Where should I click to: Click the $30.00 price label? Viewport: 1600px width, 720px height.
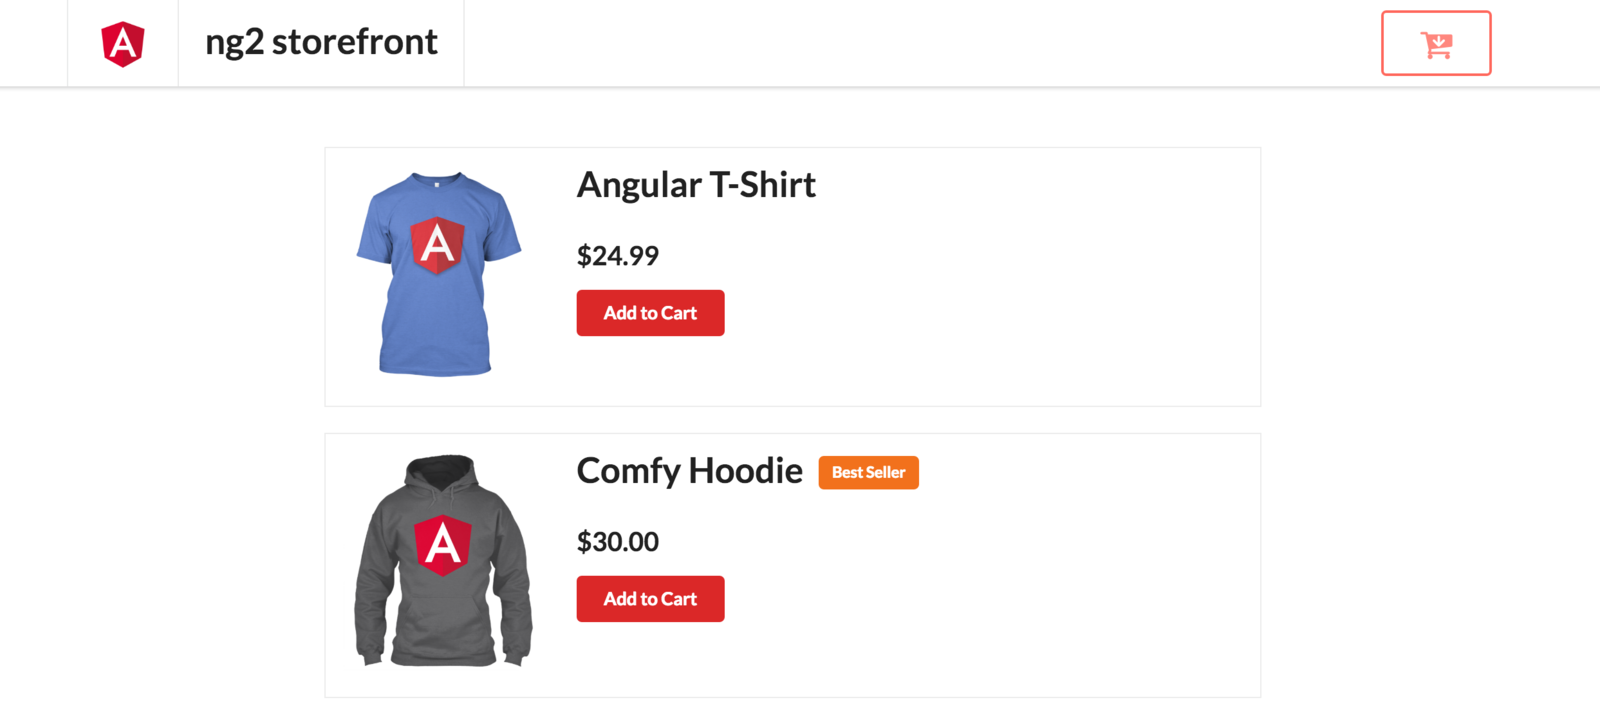618,542
